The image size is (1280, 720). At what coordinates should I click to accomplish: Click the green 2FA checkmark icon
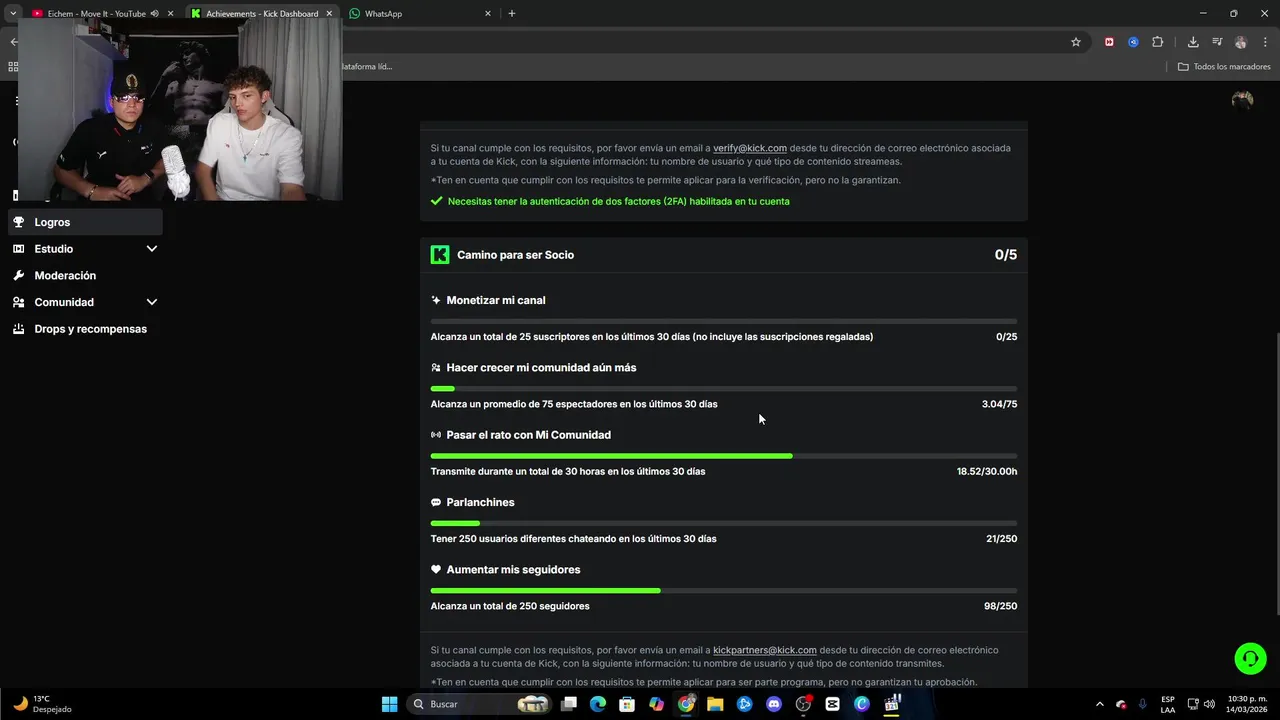[436, 201]
